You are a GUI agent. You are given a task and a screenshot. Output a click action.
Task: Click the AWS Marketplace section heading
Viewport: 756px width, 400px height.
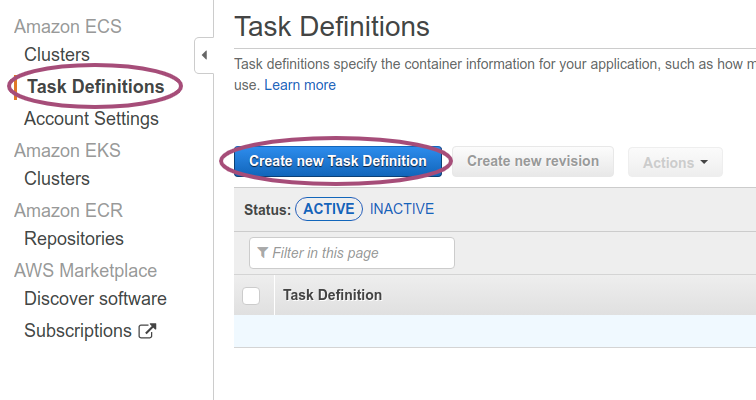pyautogui.click(x=85, y=271)
